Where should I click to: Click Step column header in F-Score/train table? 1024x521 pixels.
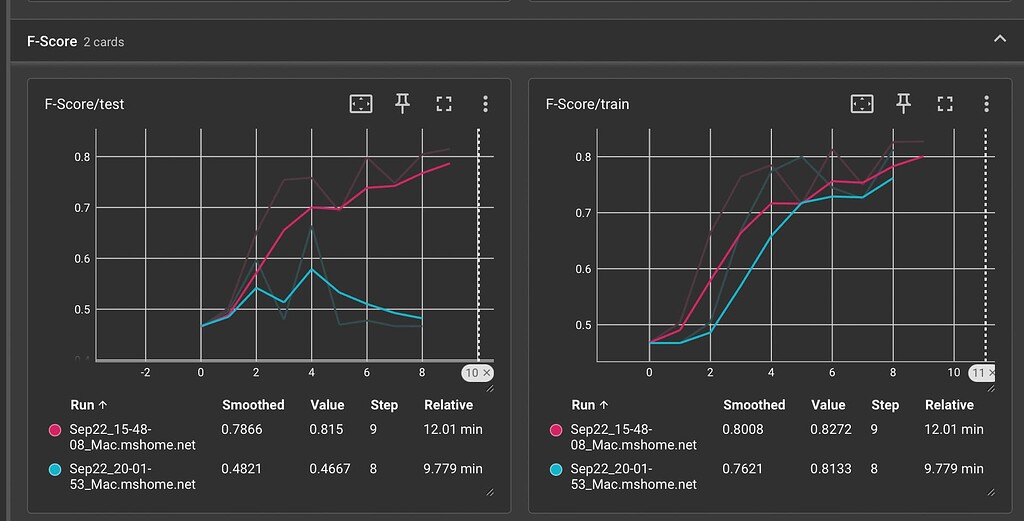click(x=885, y=405)
